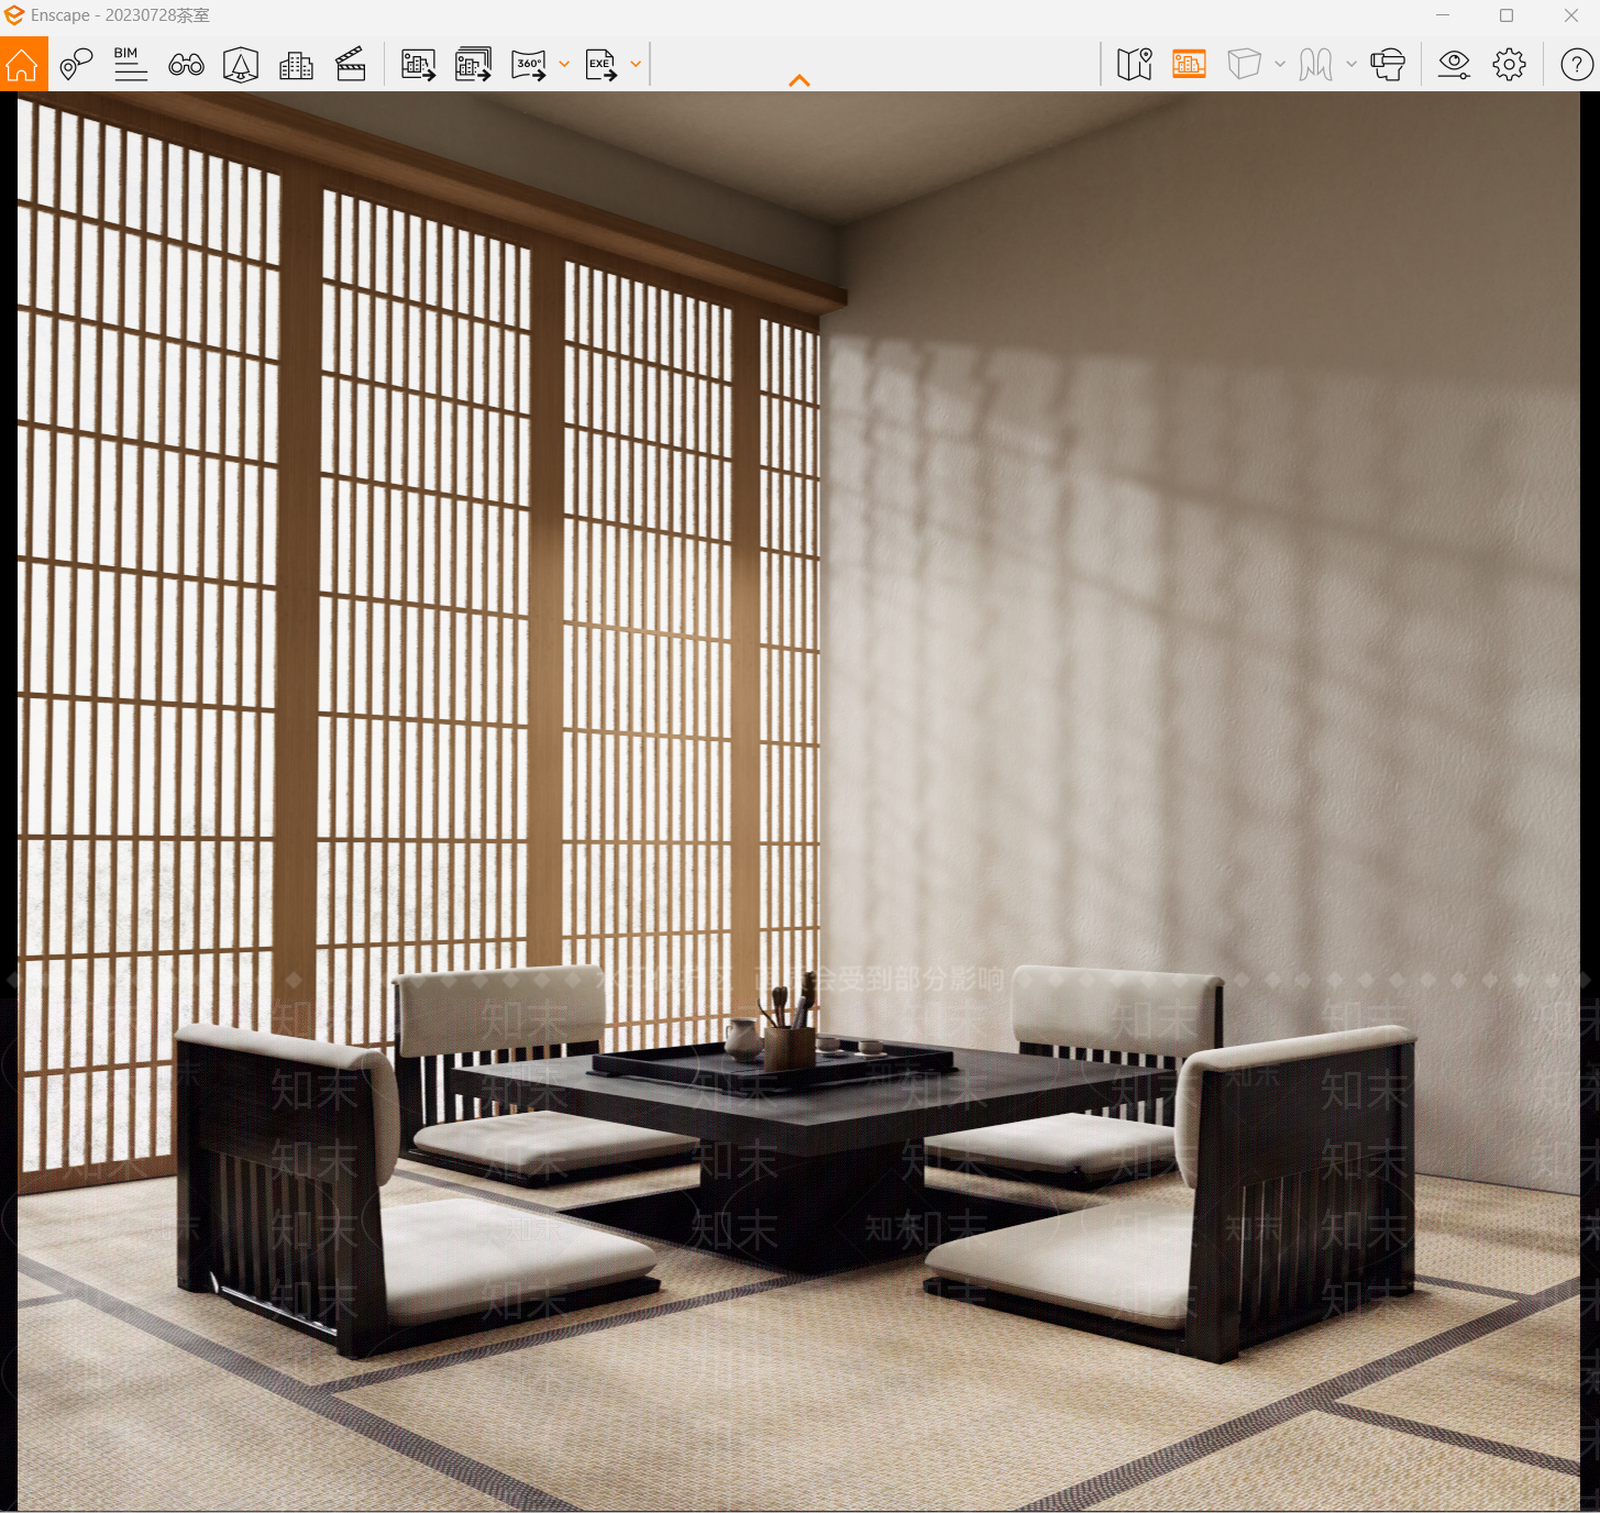Enable the VR Headset mode
1600x1513 pixels.
pos(1388,65)
